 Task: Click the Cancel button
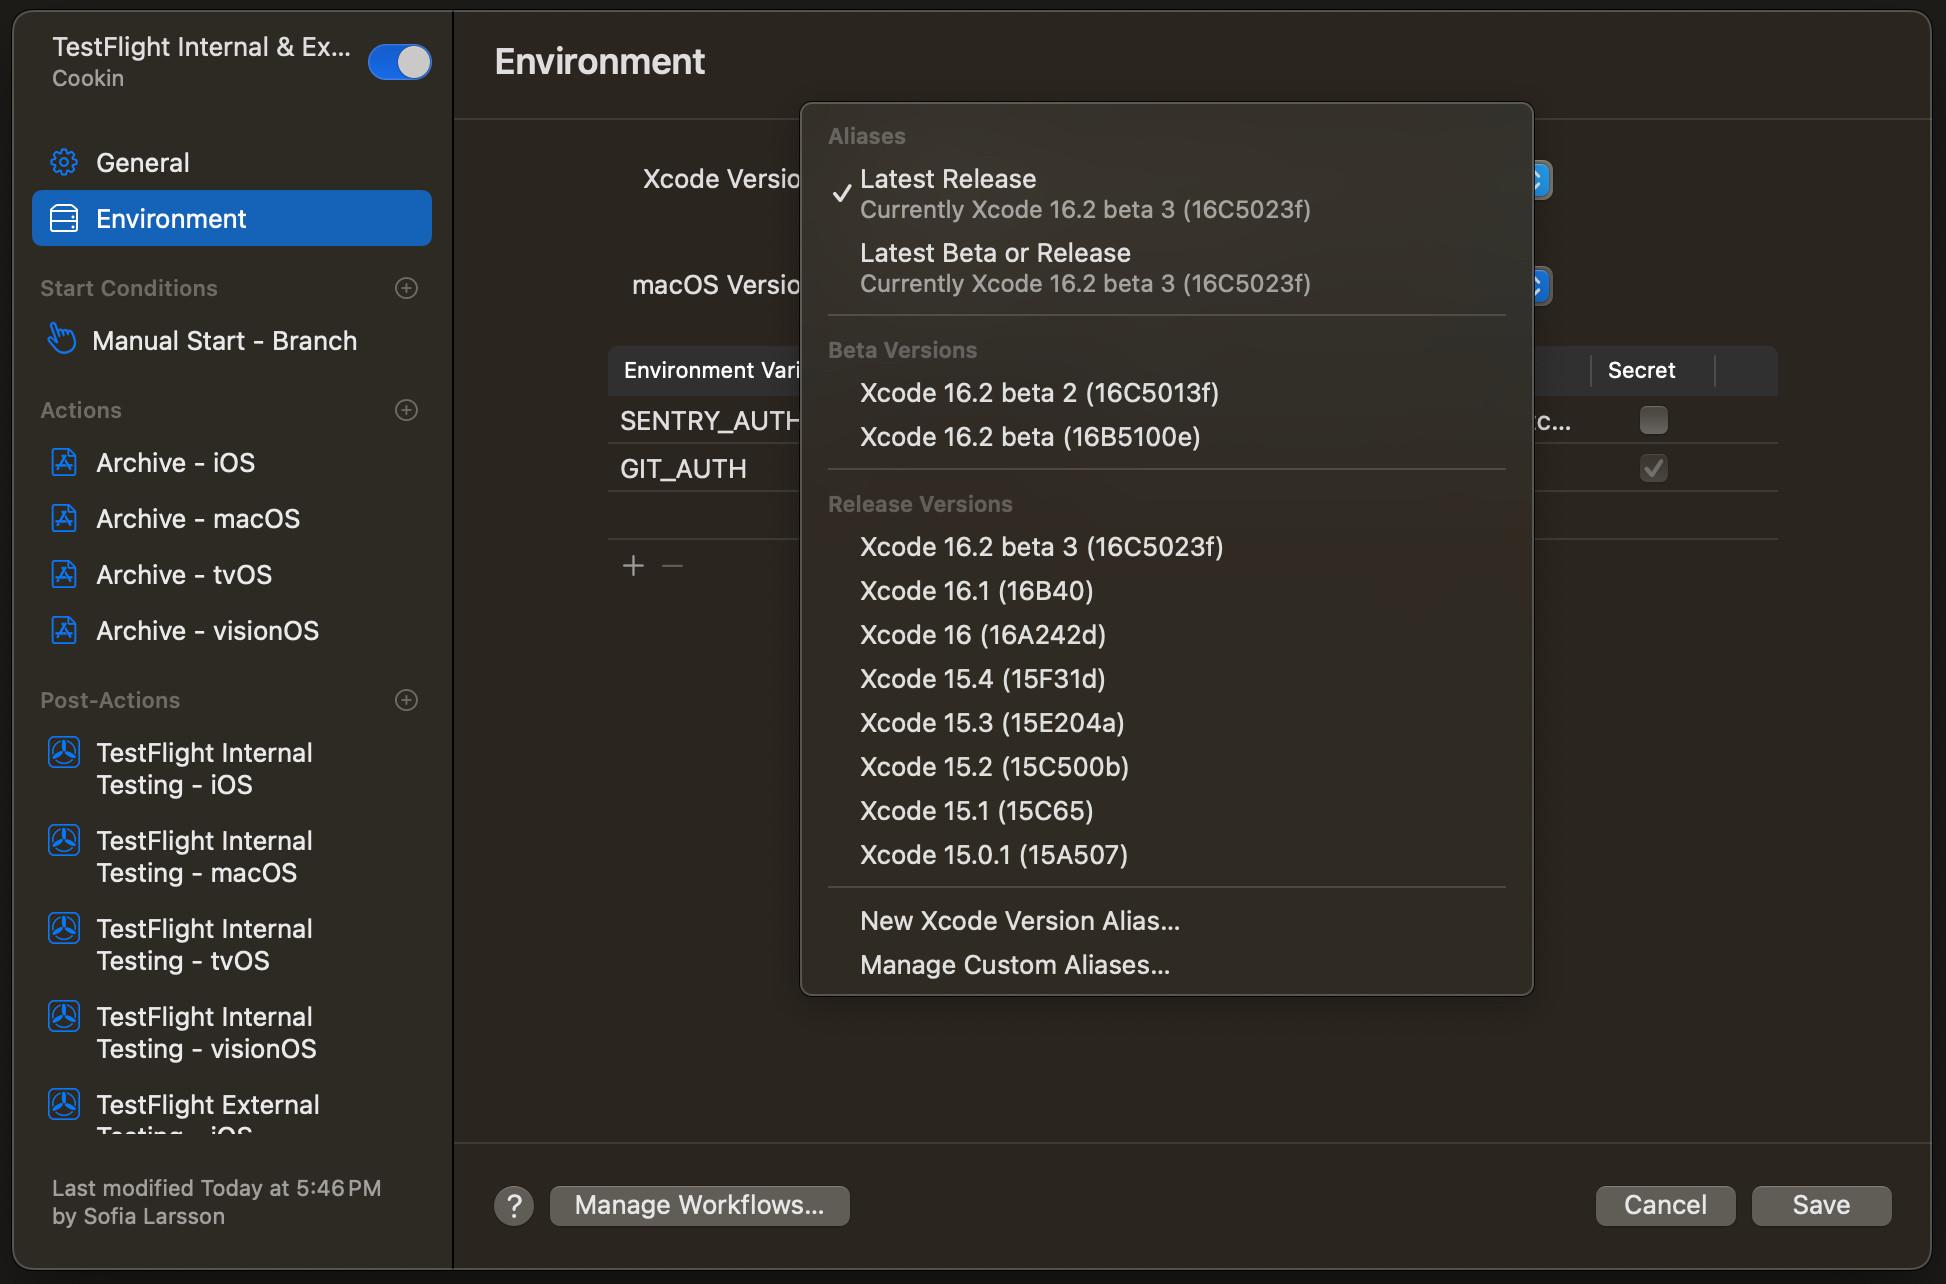[1665, 1206]
